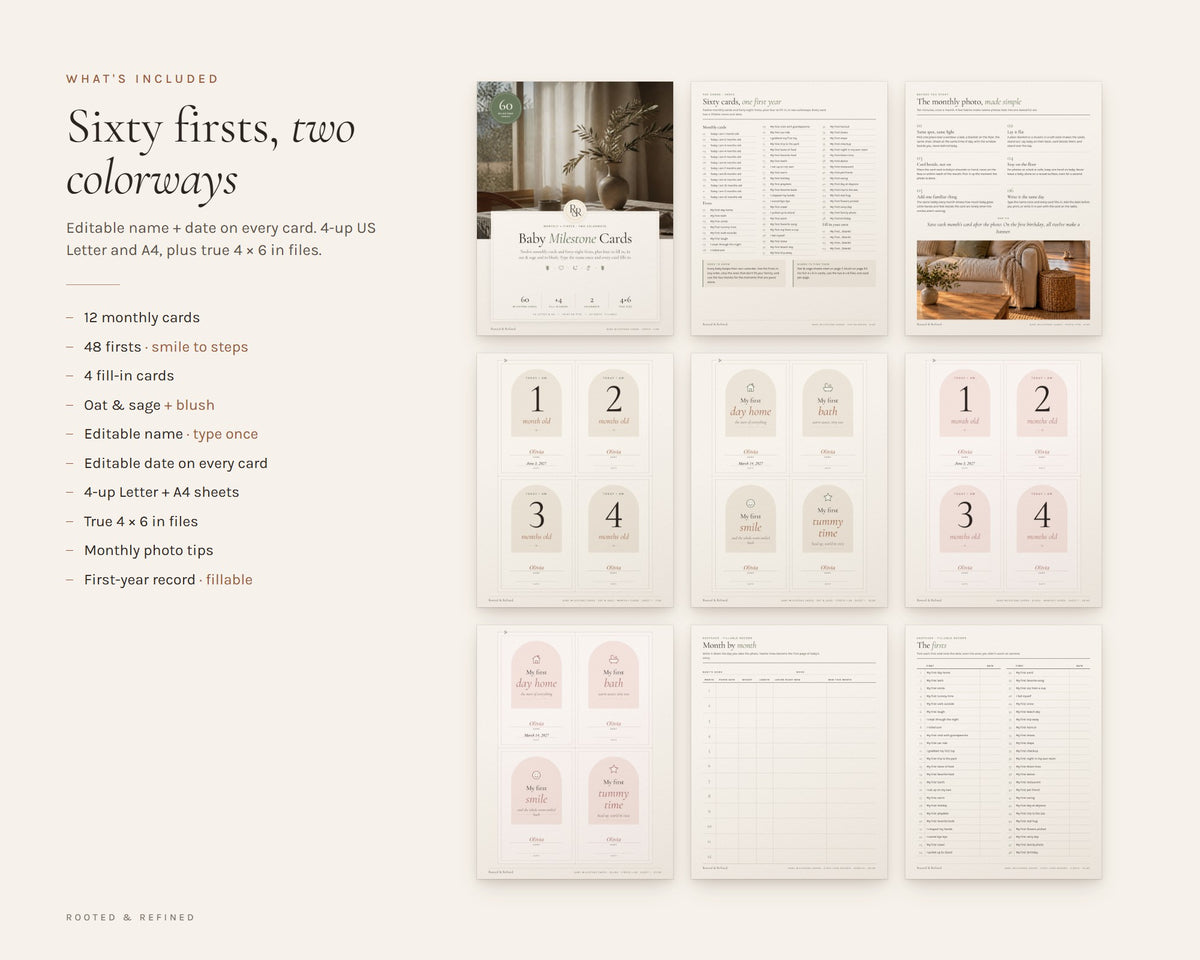Viewport: 1200px width, 960px height.
Task: Click the green 60 badge on the cover
Action: coord(506,107)
